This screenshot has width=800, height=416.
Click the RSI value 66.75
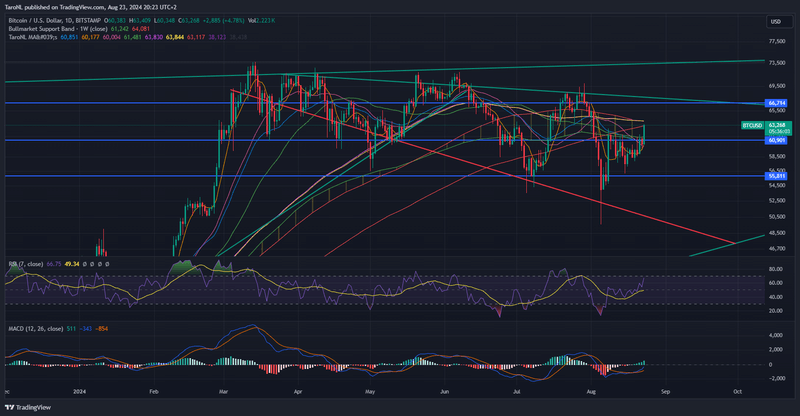pyautogui.click(x=54, y=264)
